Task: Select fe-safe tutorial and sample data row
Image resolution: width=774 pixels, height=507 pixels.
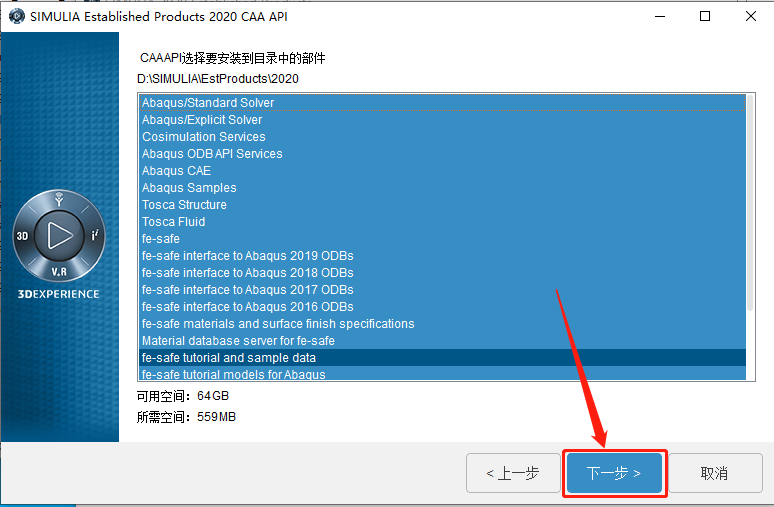Action: click(442, 358)
